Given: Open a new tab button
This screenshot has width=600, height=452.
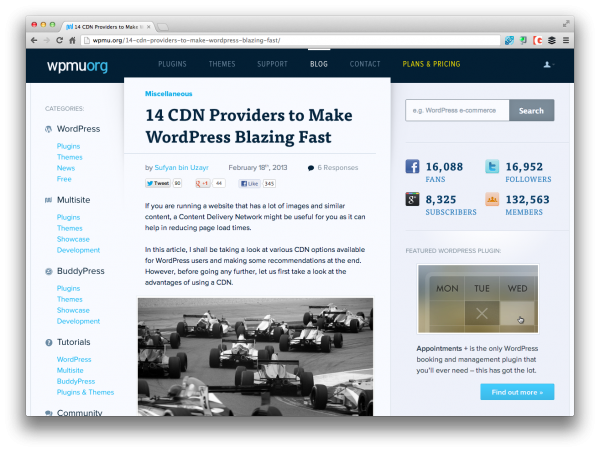Looking at the screenshot, I should tap(163, 26).
